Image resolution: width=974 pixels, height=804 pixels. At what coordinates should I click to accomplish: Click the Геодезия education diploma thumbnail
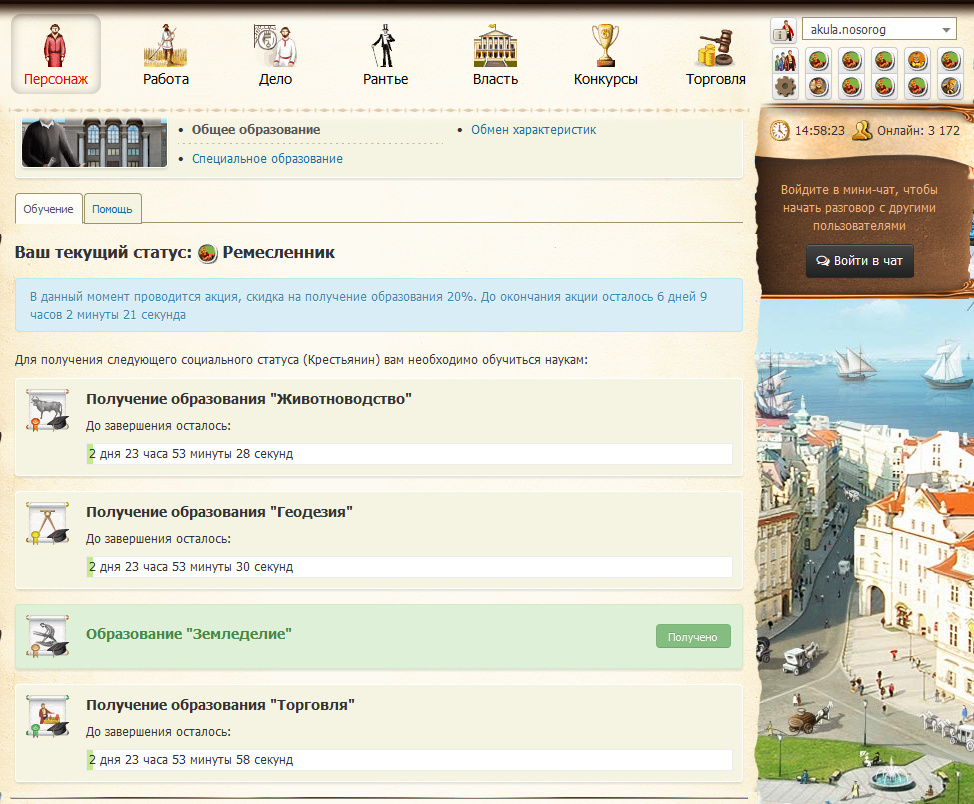pyautogui.click(x=47, y=524)
